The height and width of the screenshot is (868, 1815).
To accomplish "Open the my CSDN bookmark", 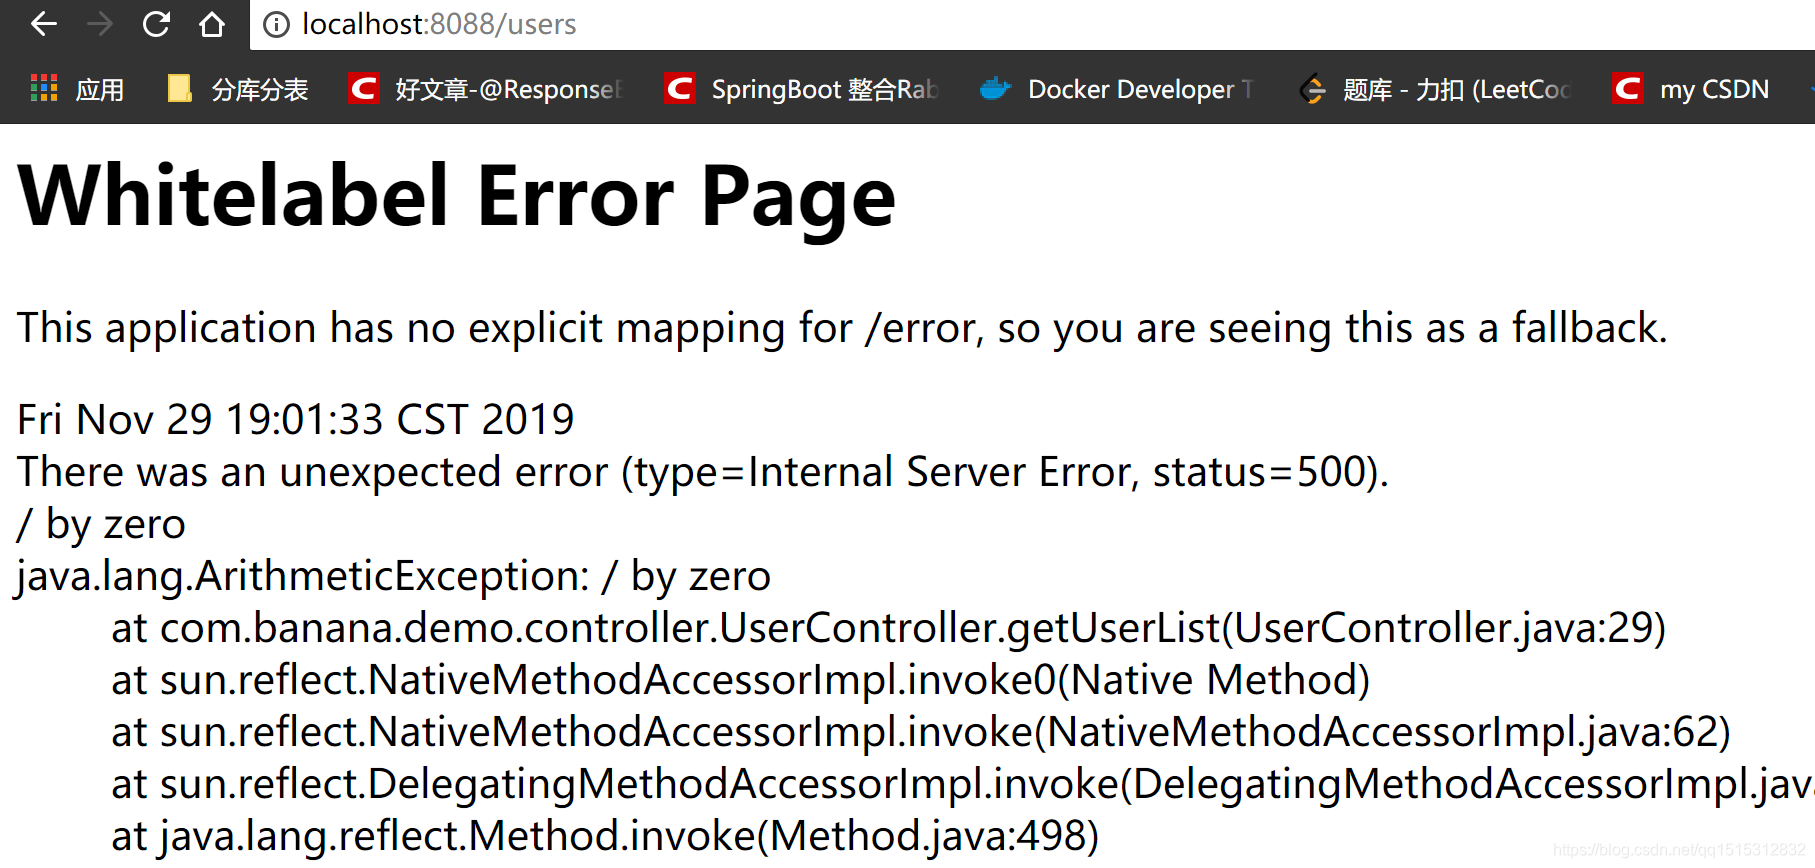I will coord(1714,90).
